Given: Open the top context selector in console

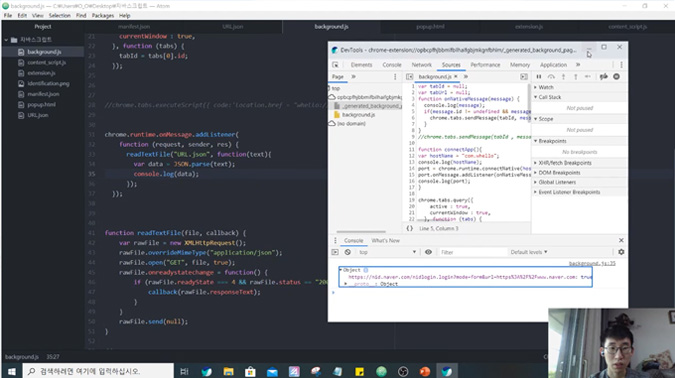Looking at the screenshot, I should click(x=387, y=252).
